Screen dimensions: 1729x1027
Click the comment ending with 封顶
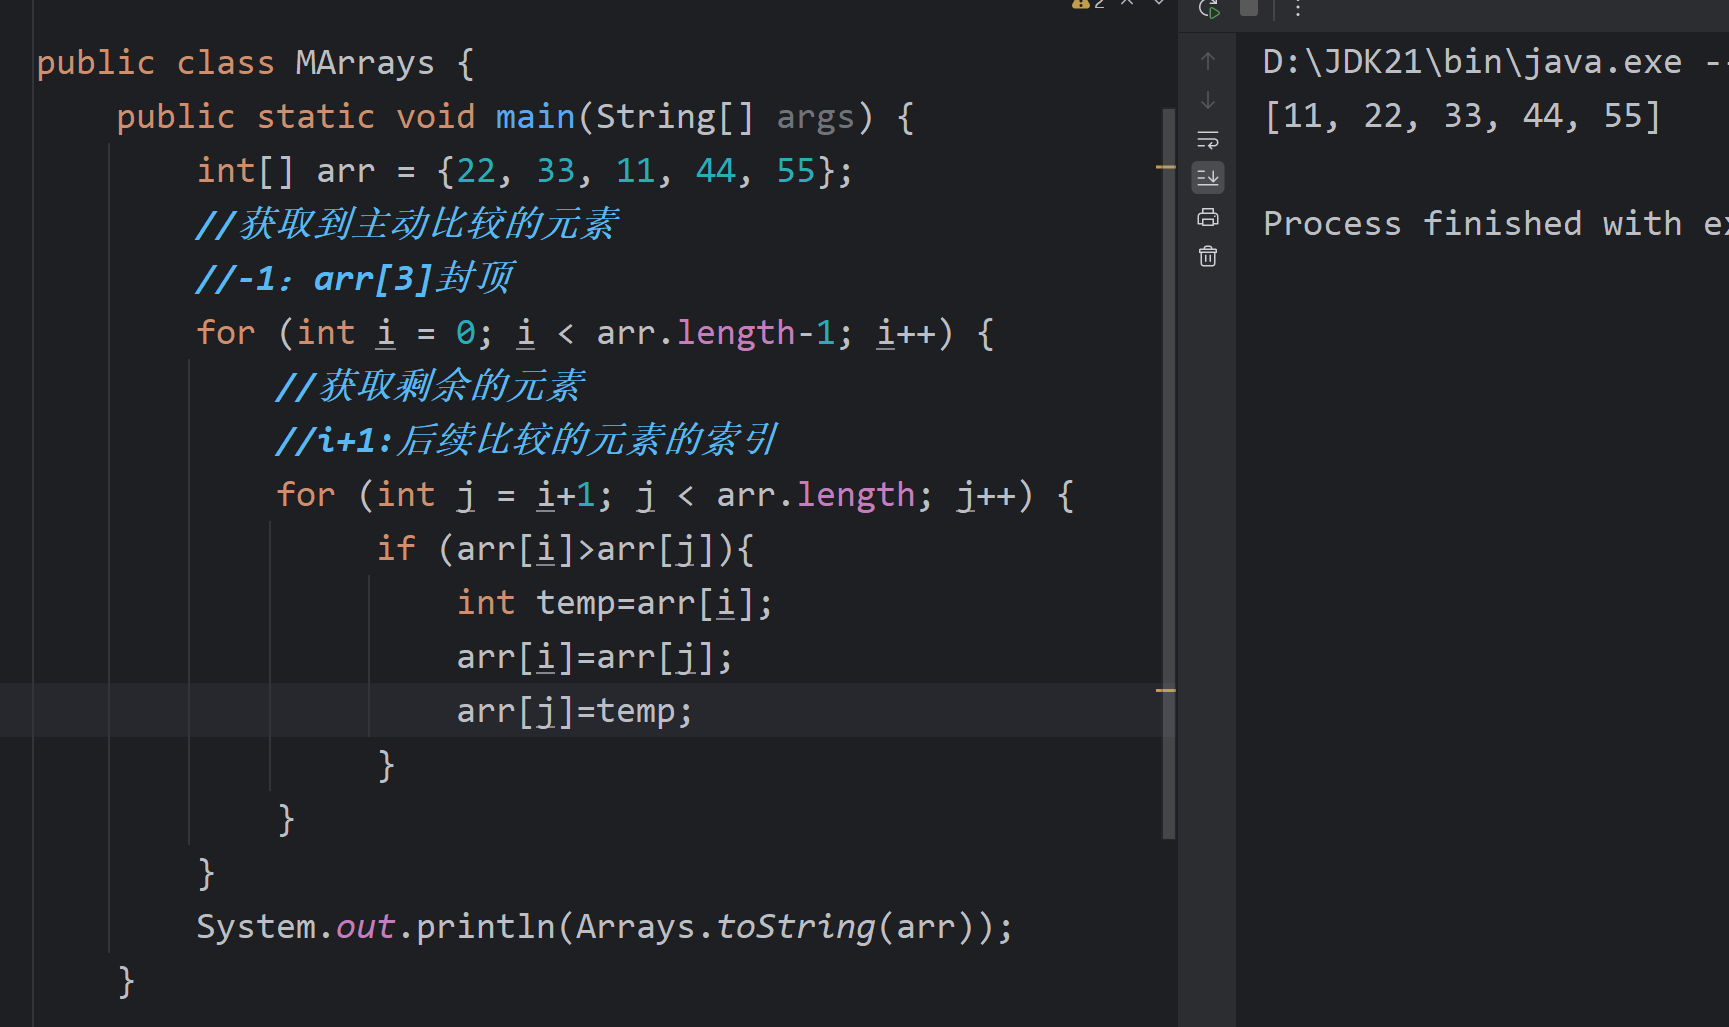[x=355, y=278]
